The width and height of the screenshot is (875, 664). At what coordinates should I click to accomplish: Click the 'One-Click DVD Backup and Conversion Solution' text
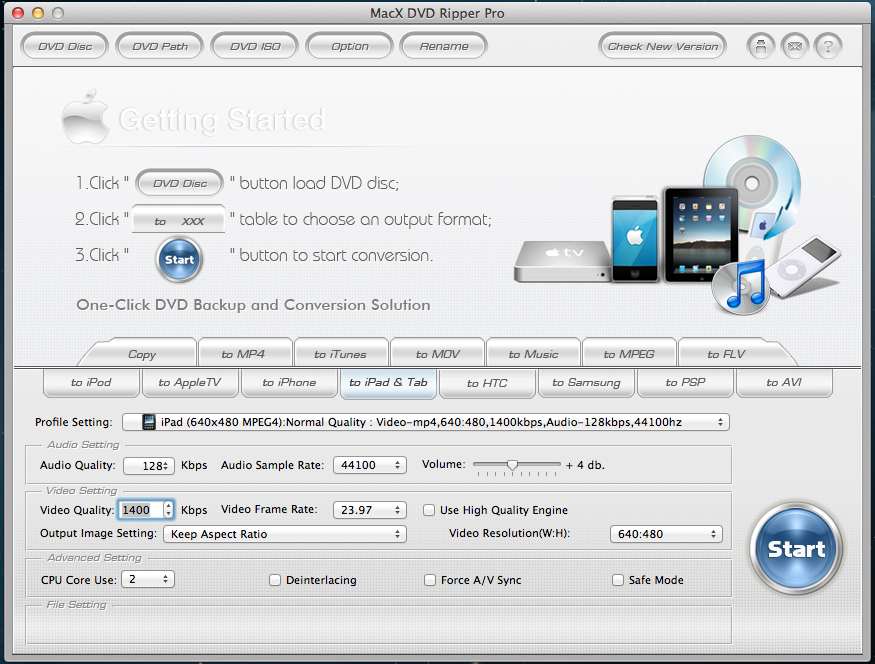tap(253, 305)
